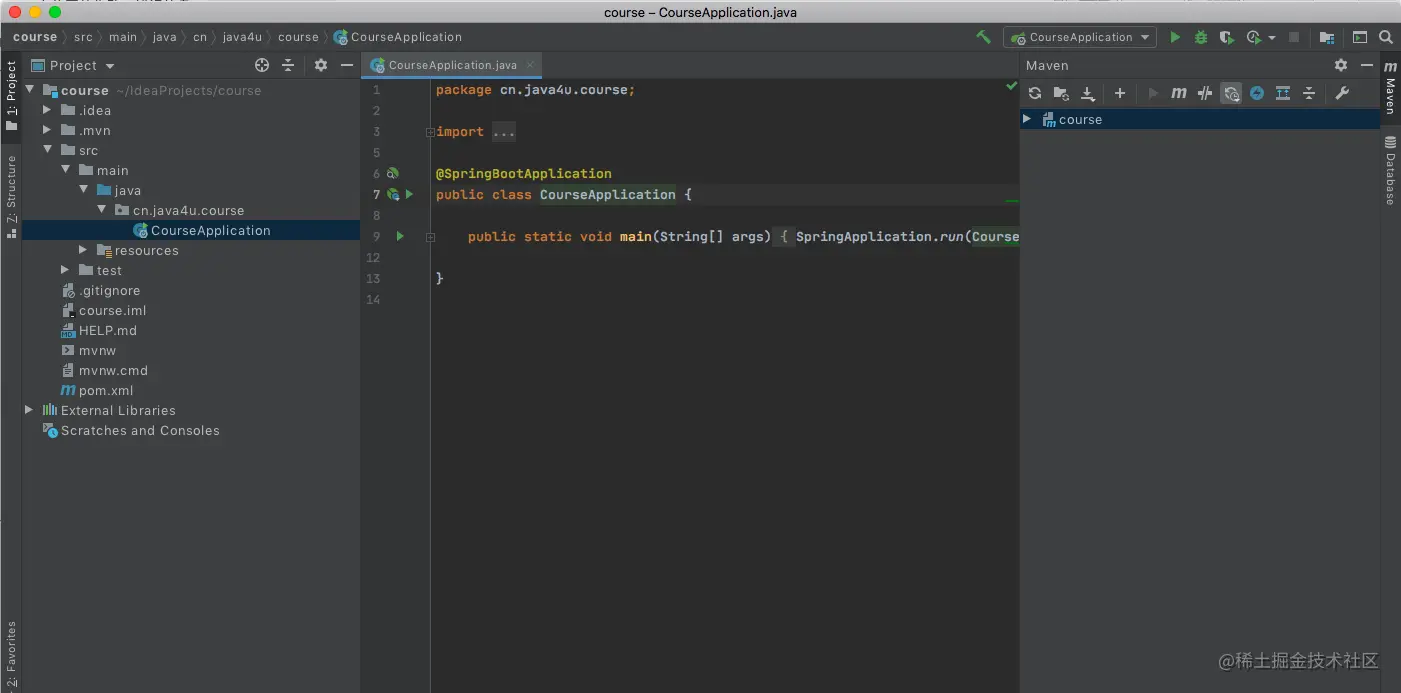
Task: Click Locate file in Project panel
Action: (x=262, y=65)
